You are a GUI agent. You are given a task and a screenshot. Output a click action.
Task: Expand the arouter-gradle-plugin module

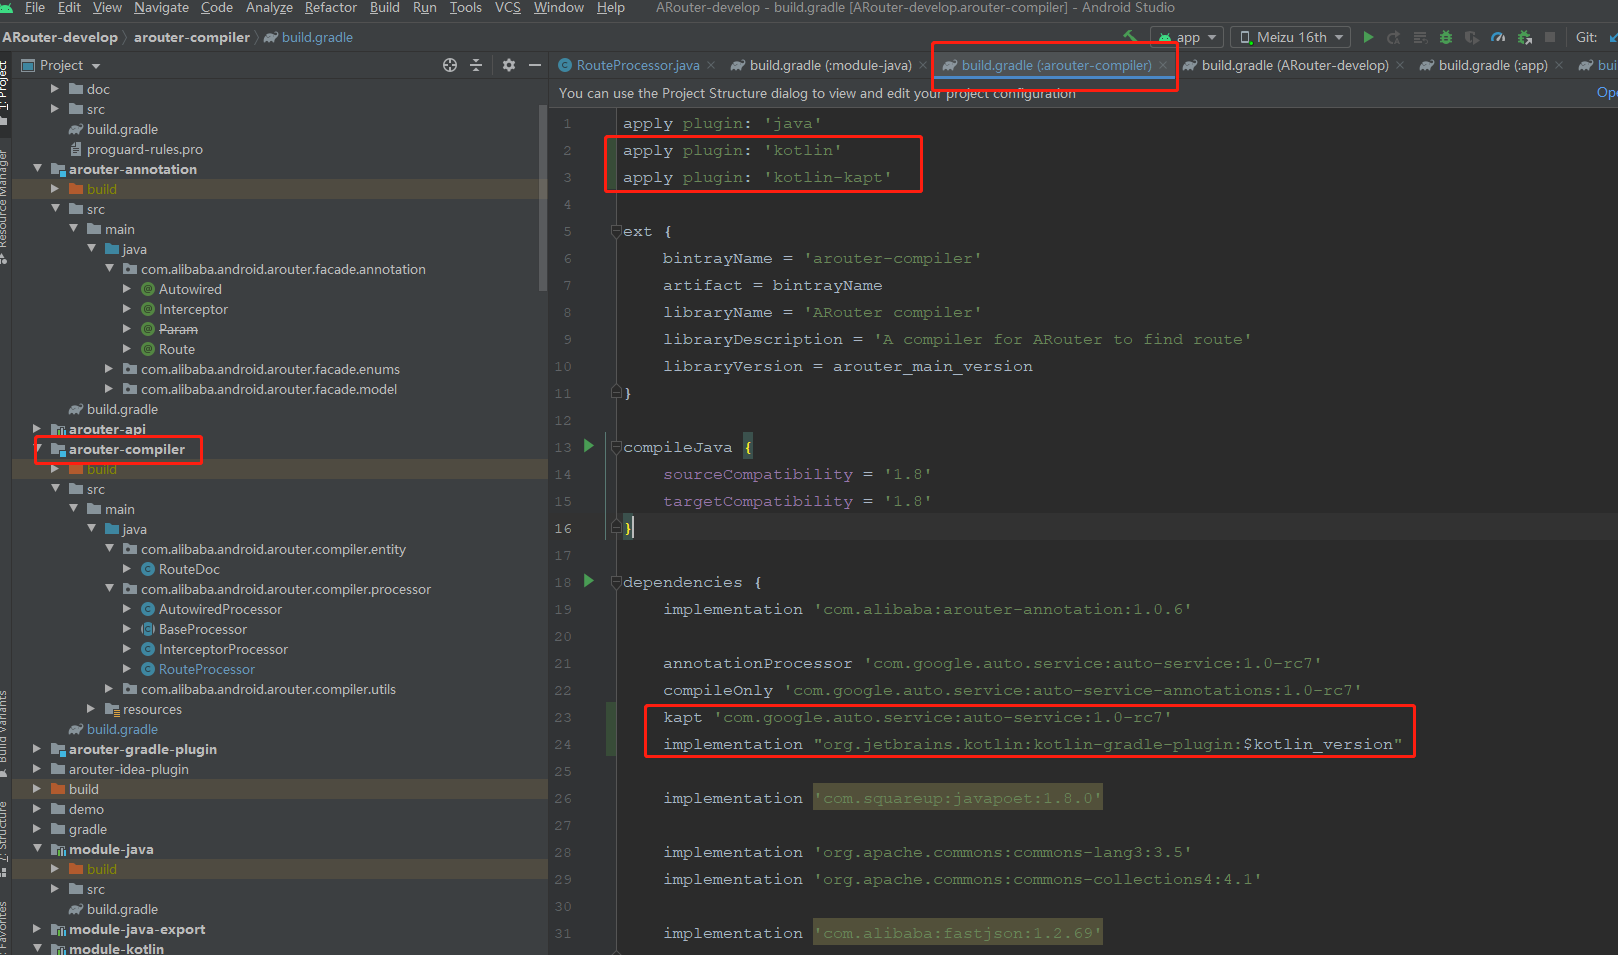coord(37,749)
